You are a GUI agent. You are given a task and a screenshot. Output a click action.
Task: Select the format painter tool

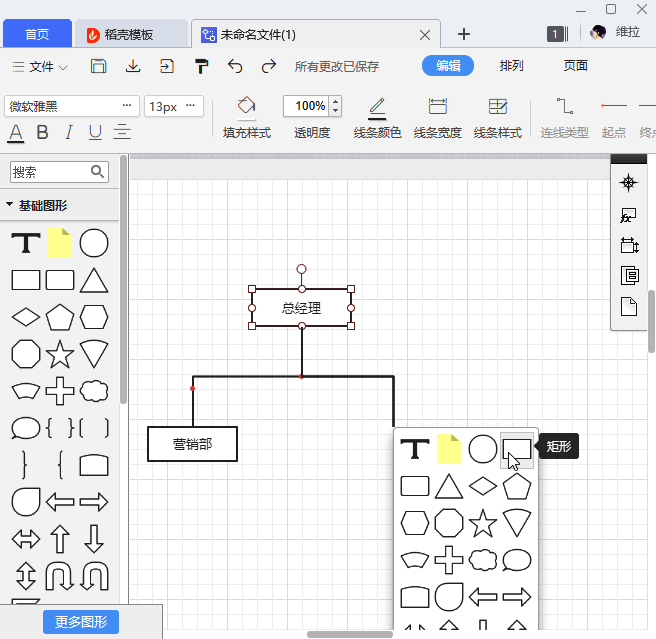click(x=201, y=66)
